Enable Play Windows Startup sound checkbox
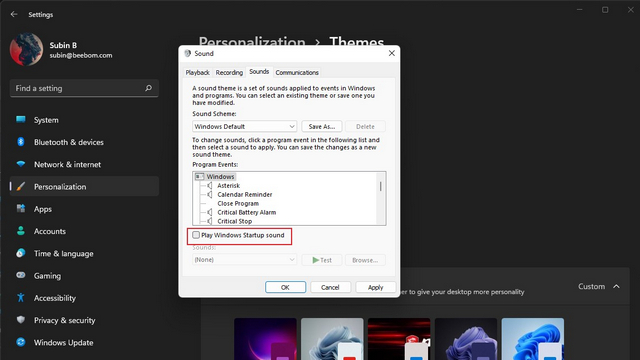Viewport: 640px width, 360px height. pyautogui.click(x=196, y=235)
